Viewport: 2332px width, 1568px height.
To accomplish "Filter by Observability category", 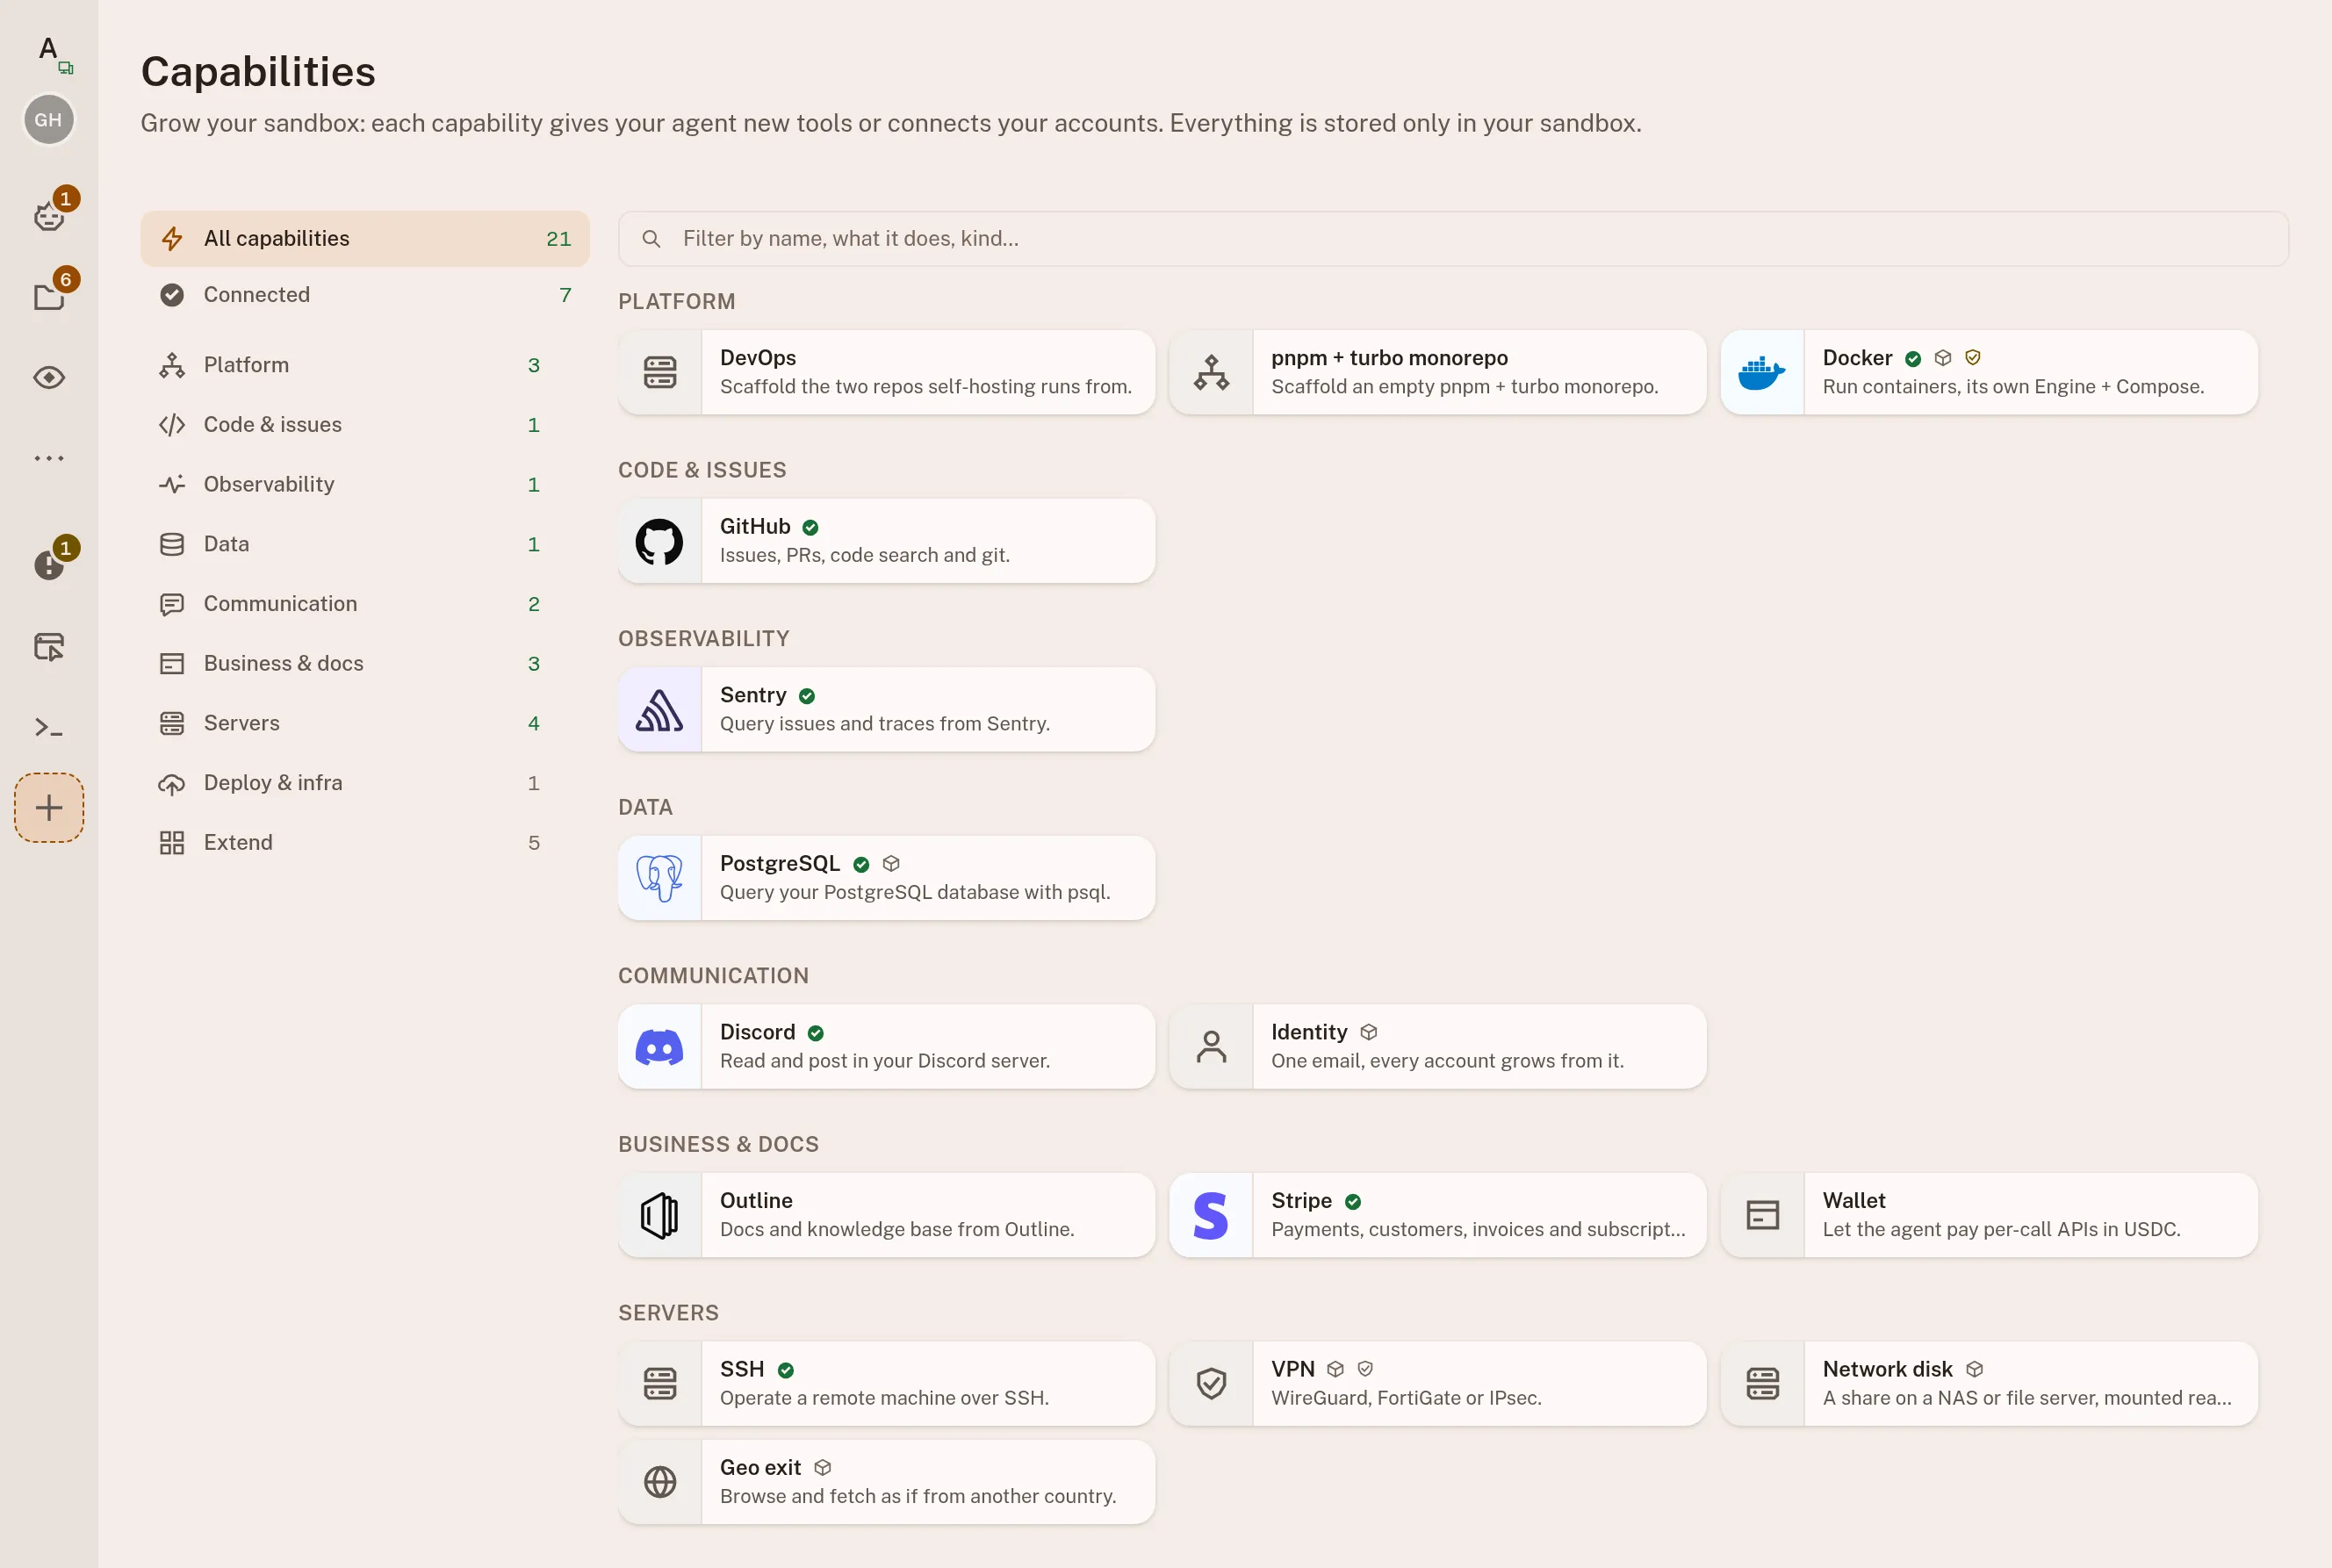I will point(365,484).
